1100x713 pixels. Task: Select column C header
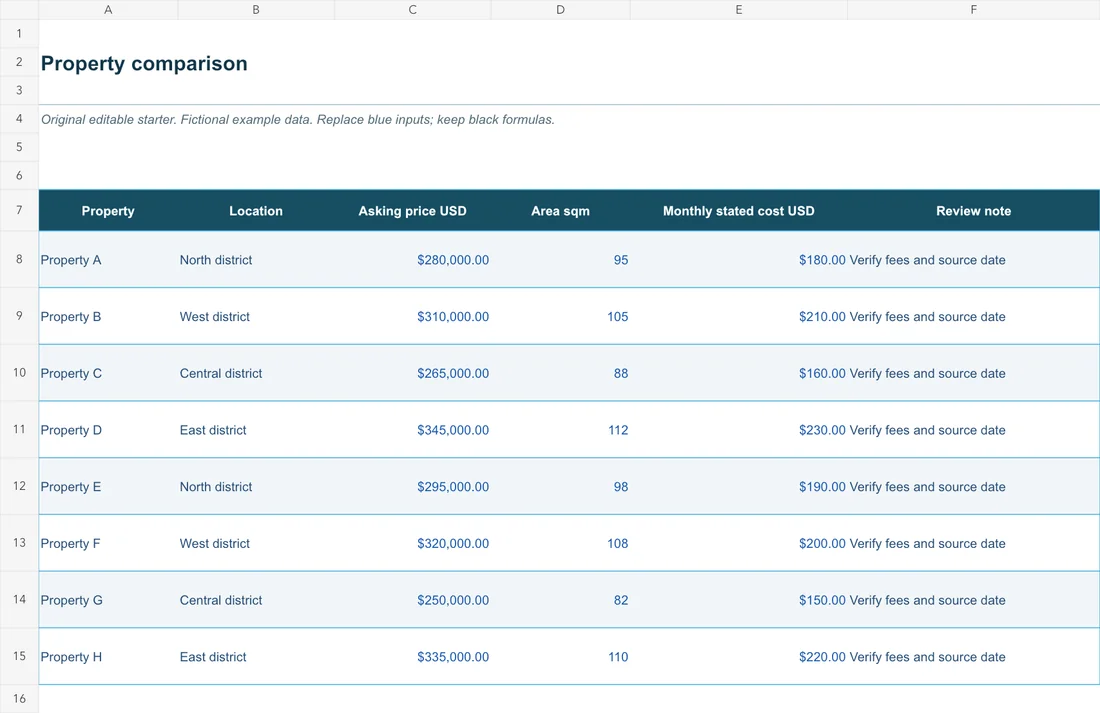point(412,10)
